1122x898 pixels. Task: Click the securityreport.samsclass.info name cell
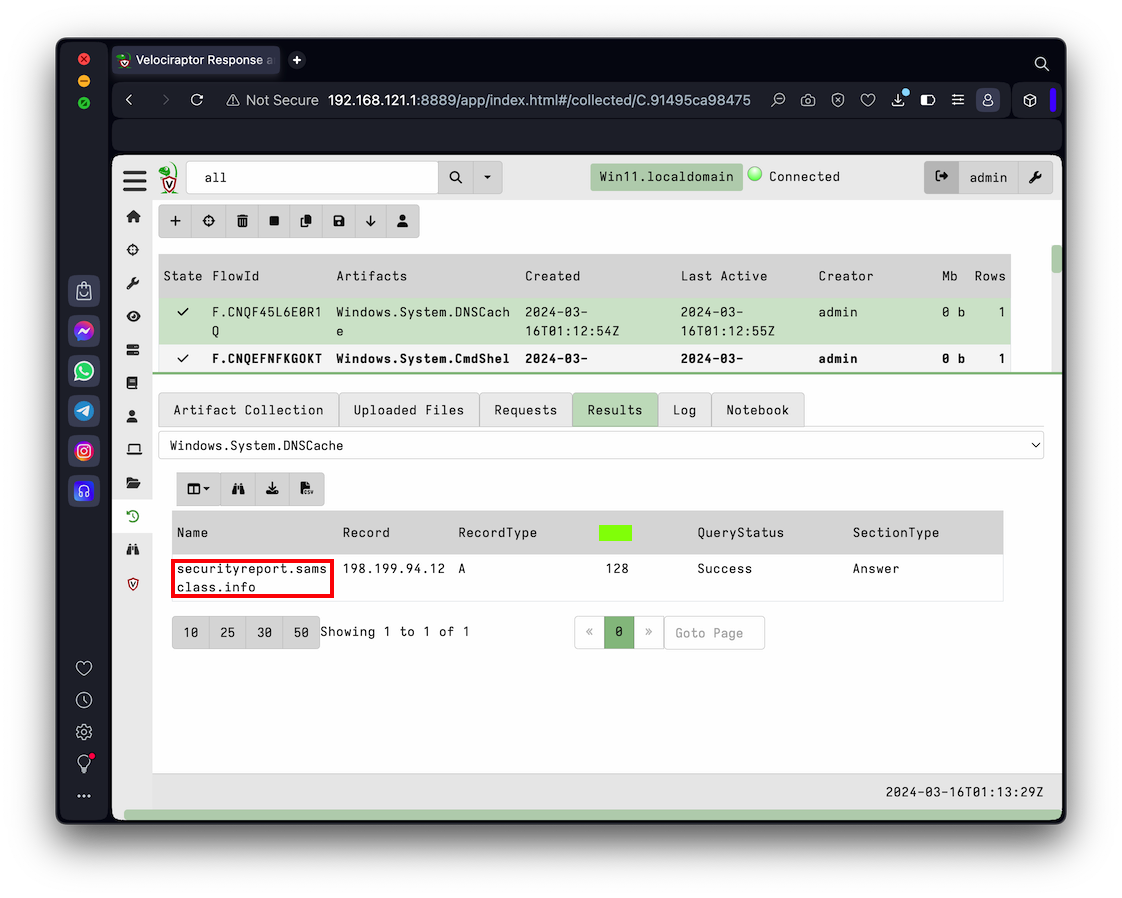click(x=252, y=577)
